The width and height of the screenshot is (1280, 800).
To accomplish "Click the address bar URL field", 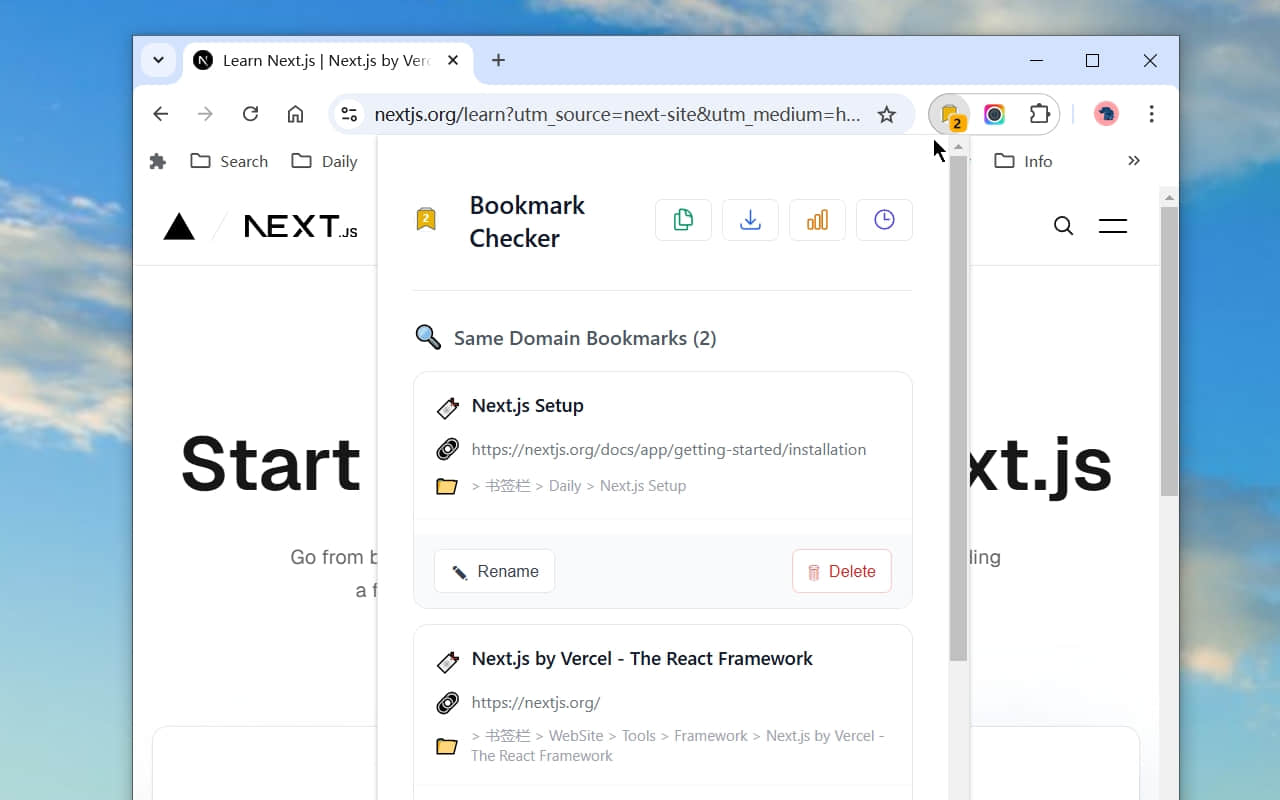I will 617,114.
